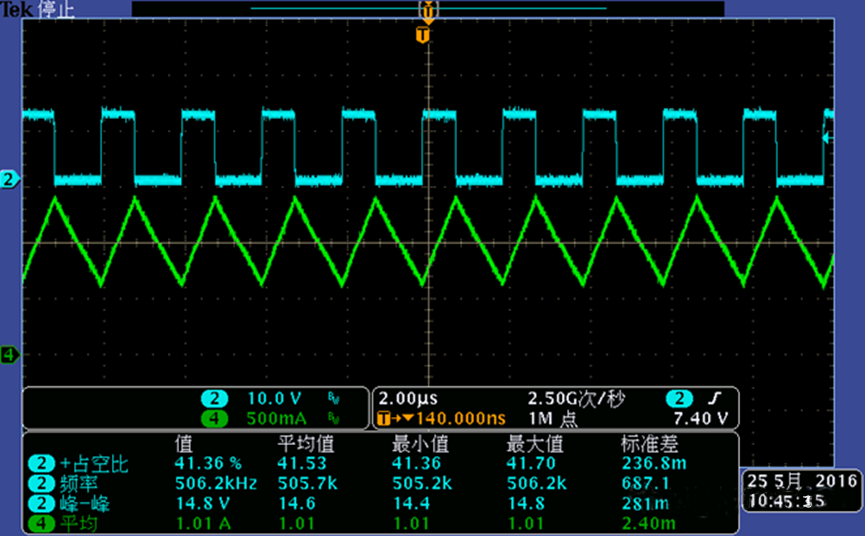Click the channel 2 ground marker on left edge
The width and height of the screenshot is (865, 536).
click(x=10, y=180)
